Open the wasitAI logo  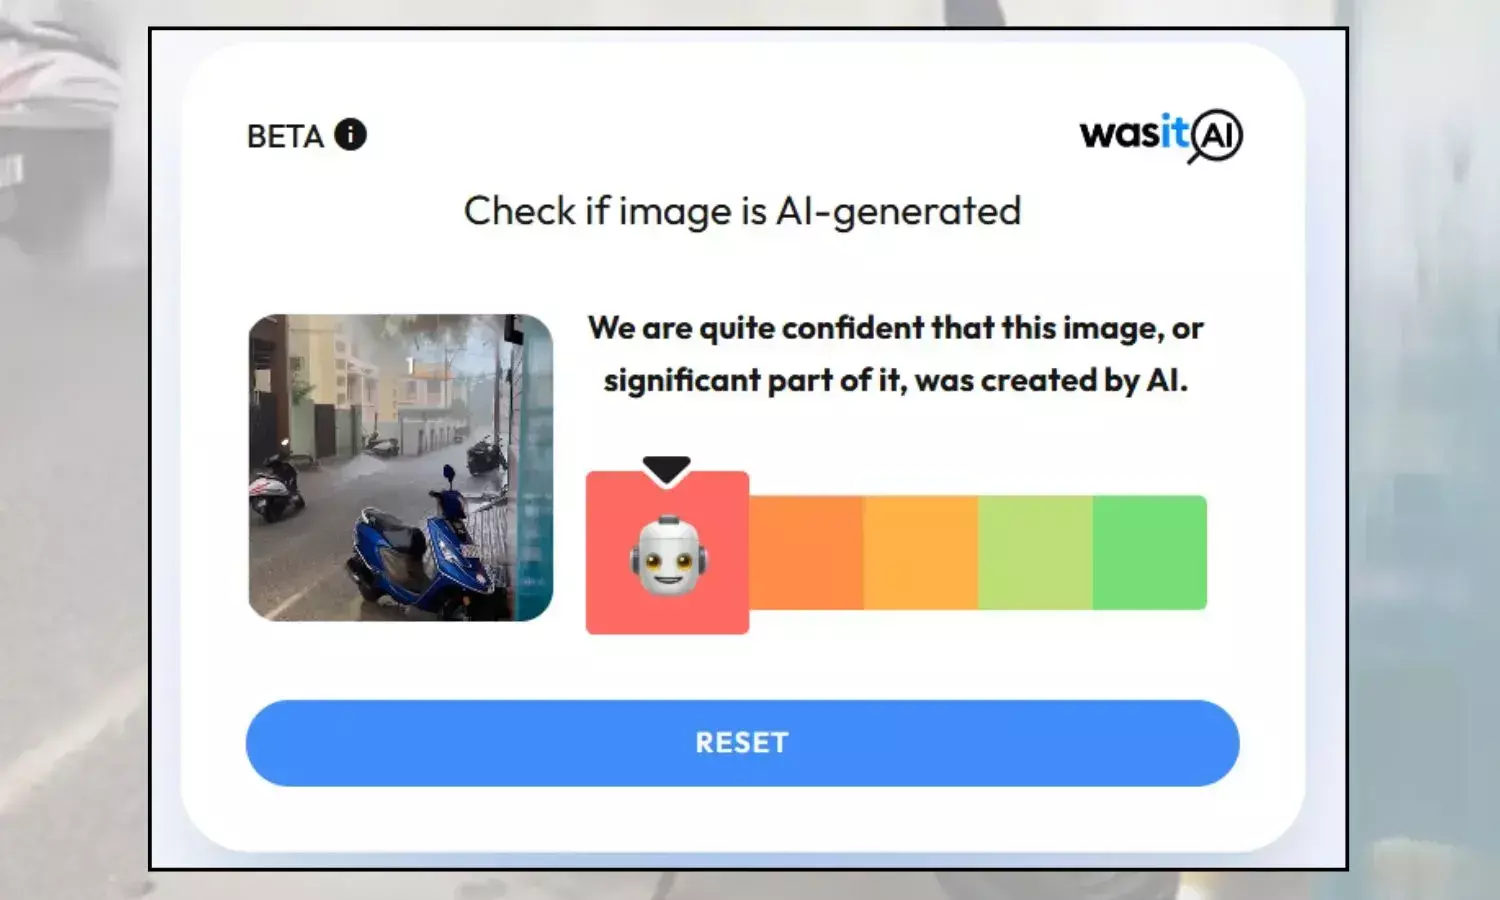(1161, 135)
